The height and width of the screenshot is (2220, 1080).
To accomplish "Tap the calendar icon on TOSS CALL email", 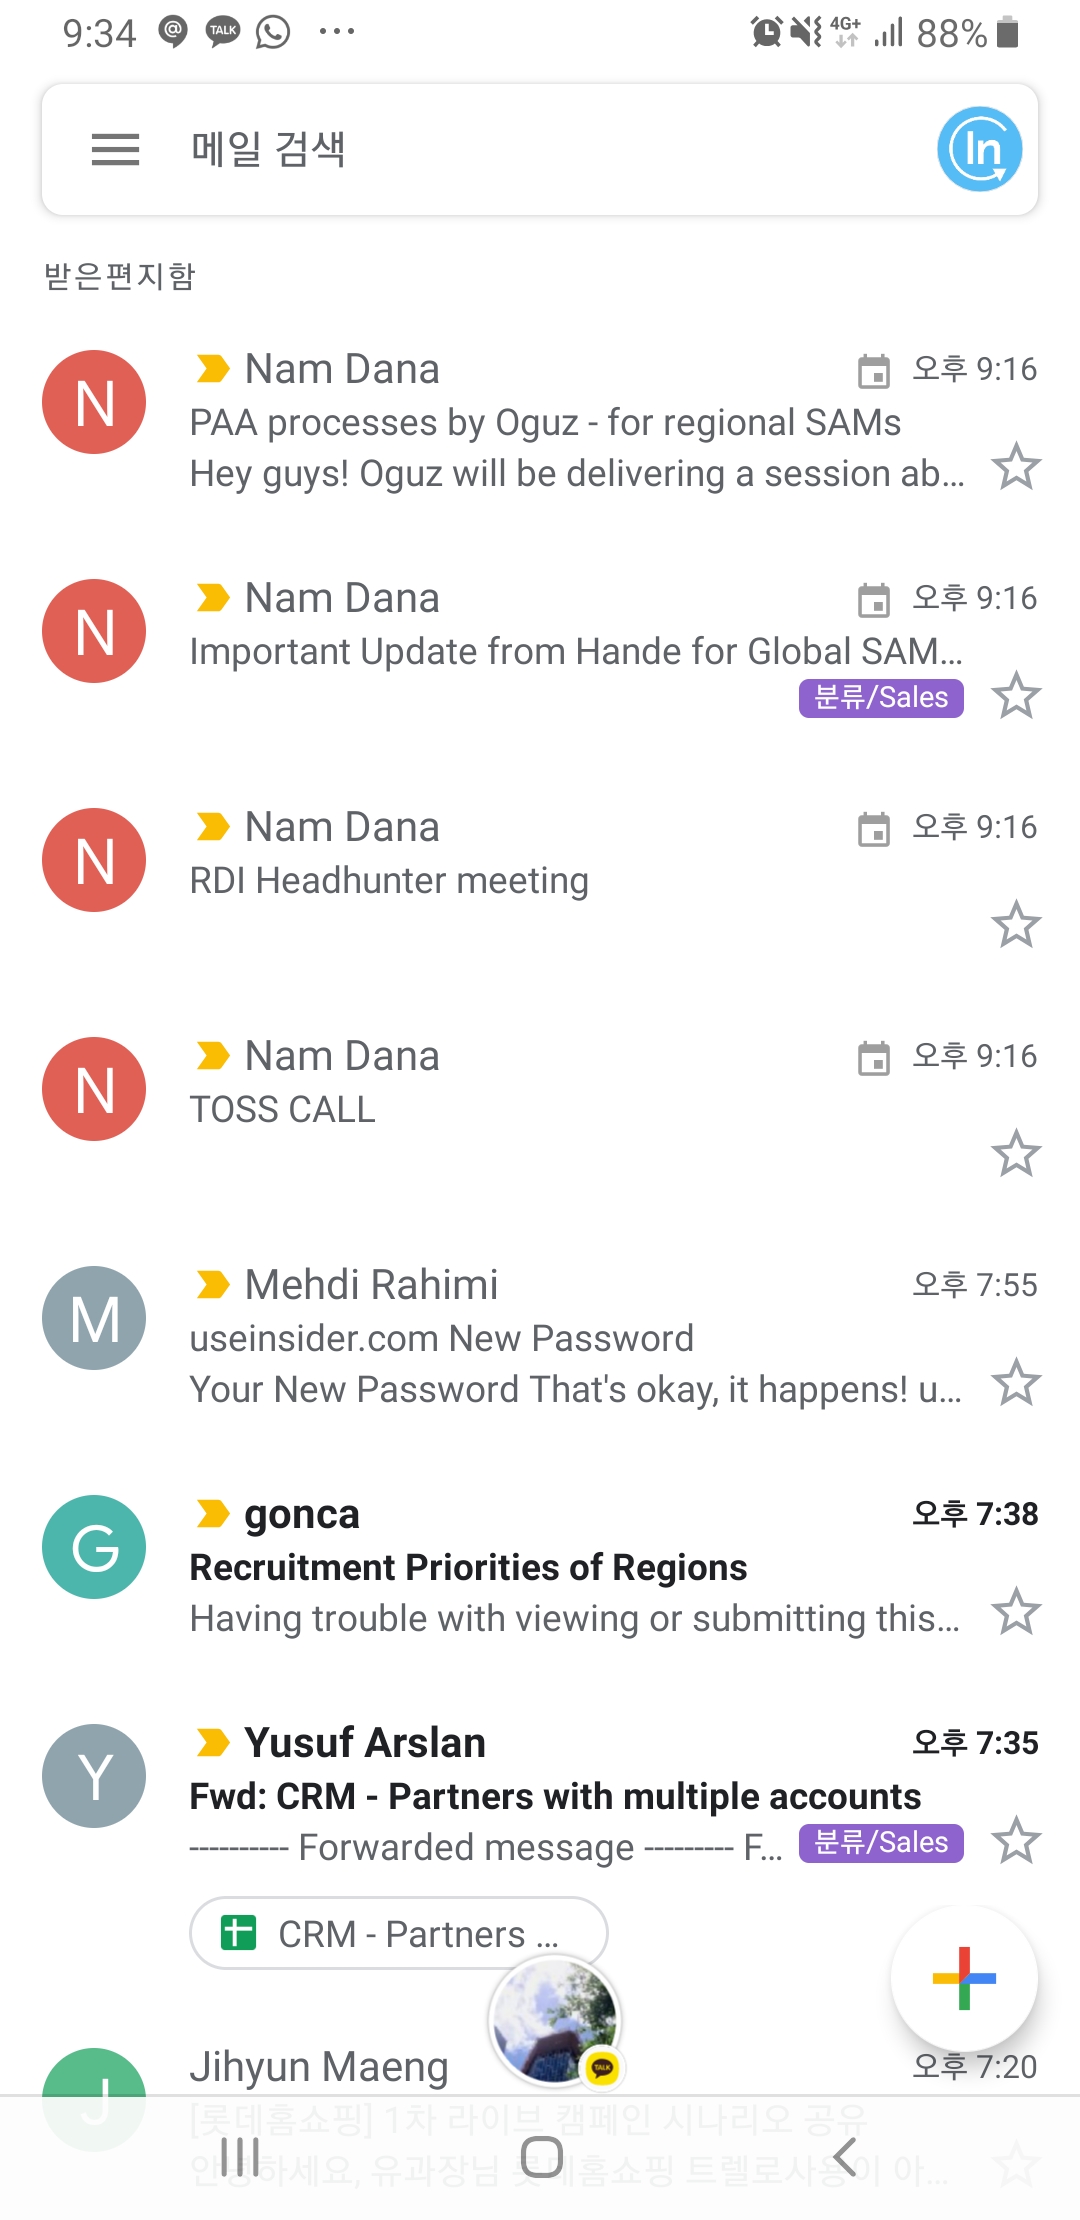I will (873, 1058).
